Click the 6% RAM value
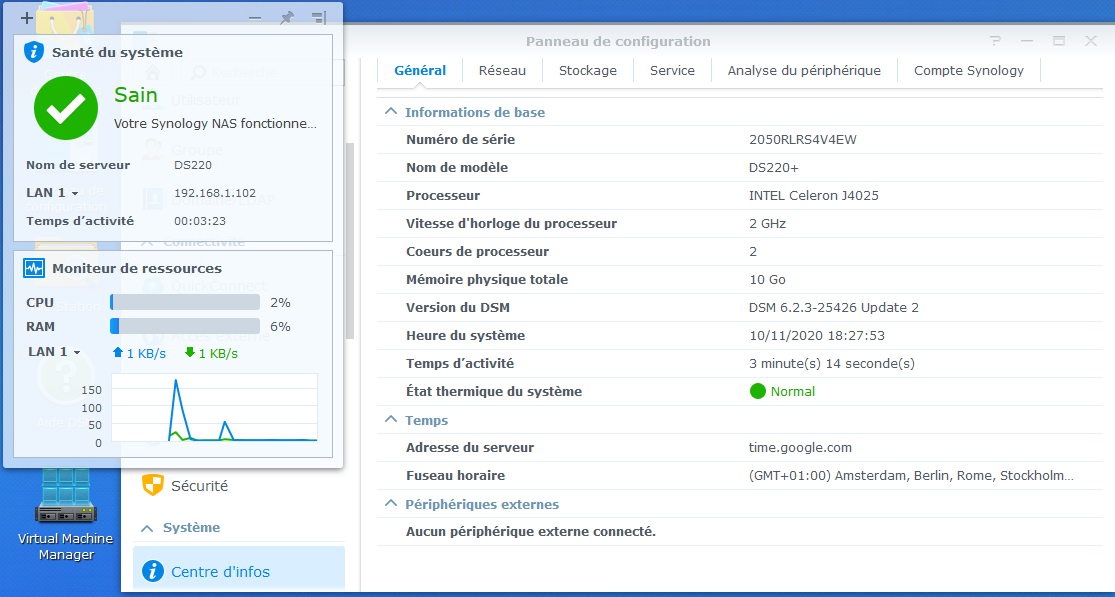Viewport: 1115px width, 597px height. pos(280,327)
